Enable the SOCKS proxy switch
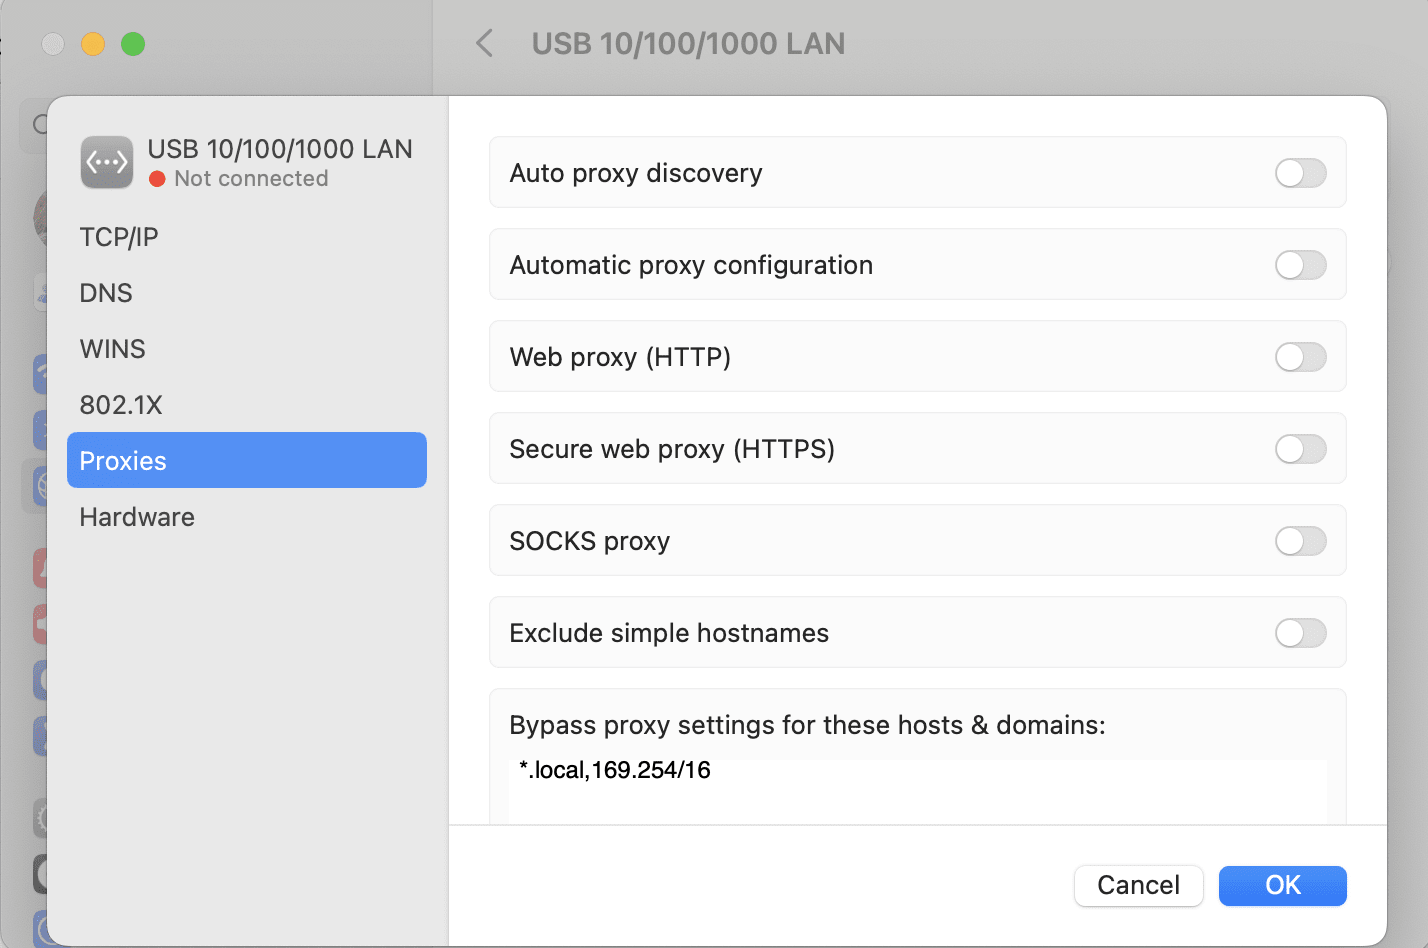The image size is (1428, 948). point(1300,540)
